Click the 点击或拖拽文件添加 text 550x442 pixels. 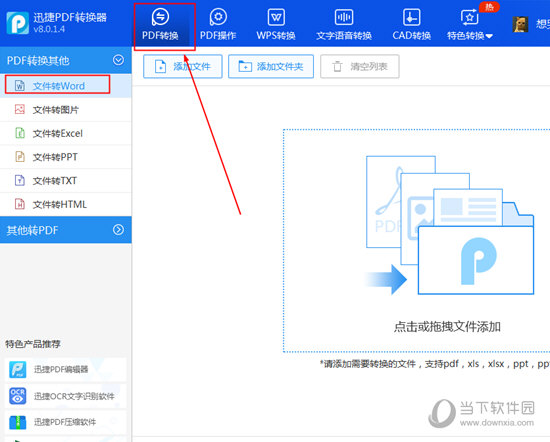(447, 327)
